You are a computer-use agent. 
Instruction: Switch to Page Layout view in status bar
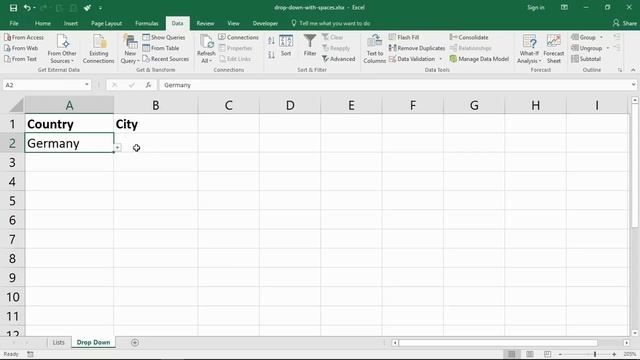[x=529, y=354]
